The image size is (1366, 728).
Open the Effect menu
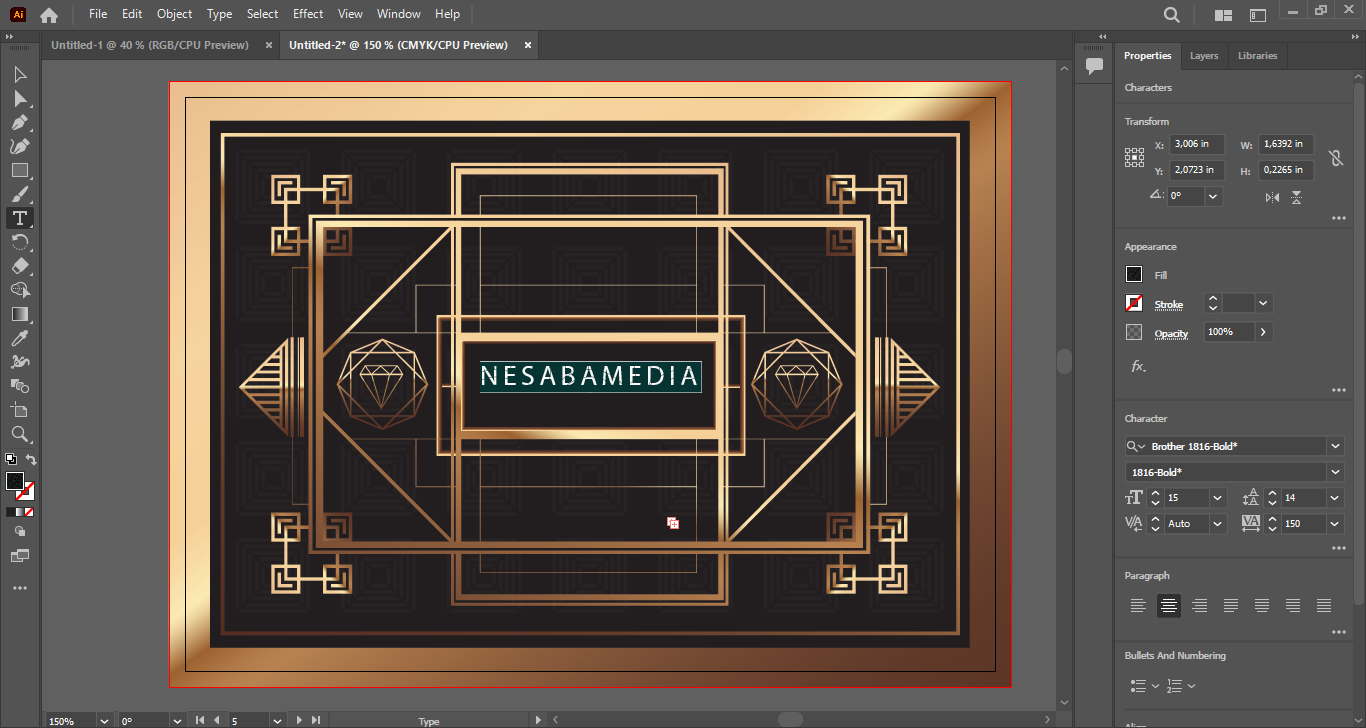[x=308, y=14]
